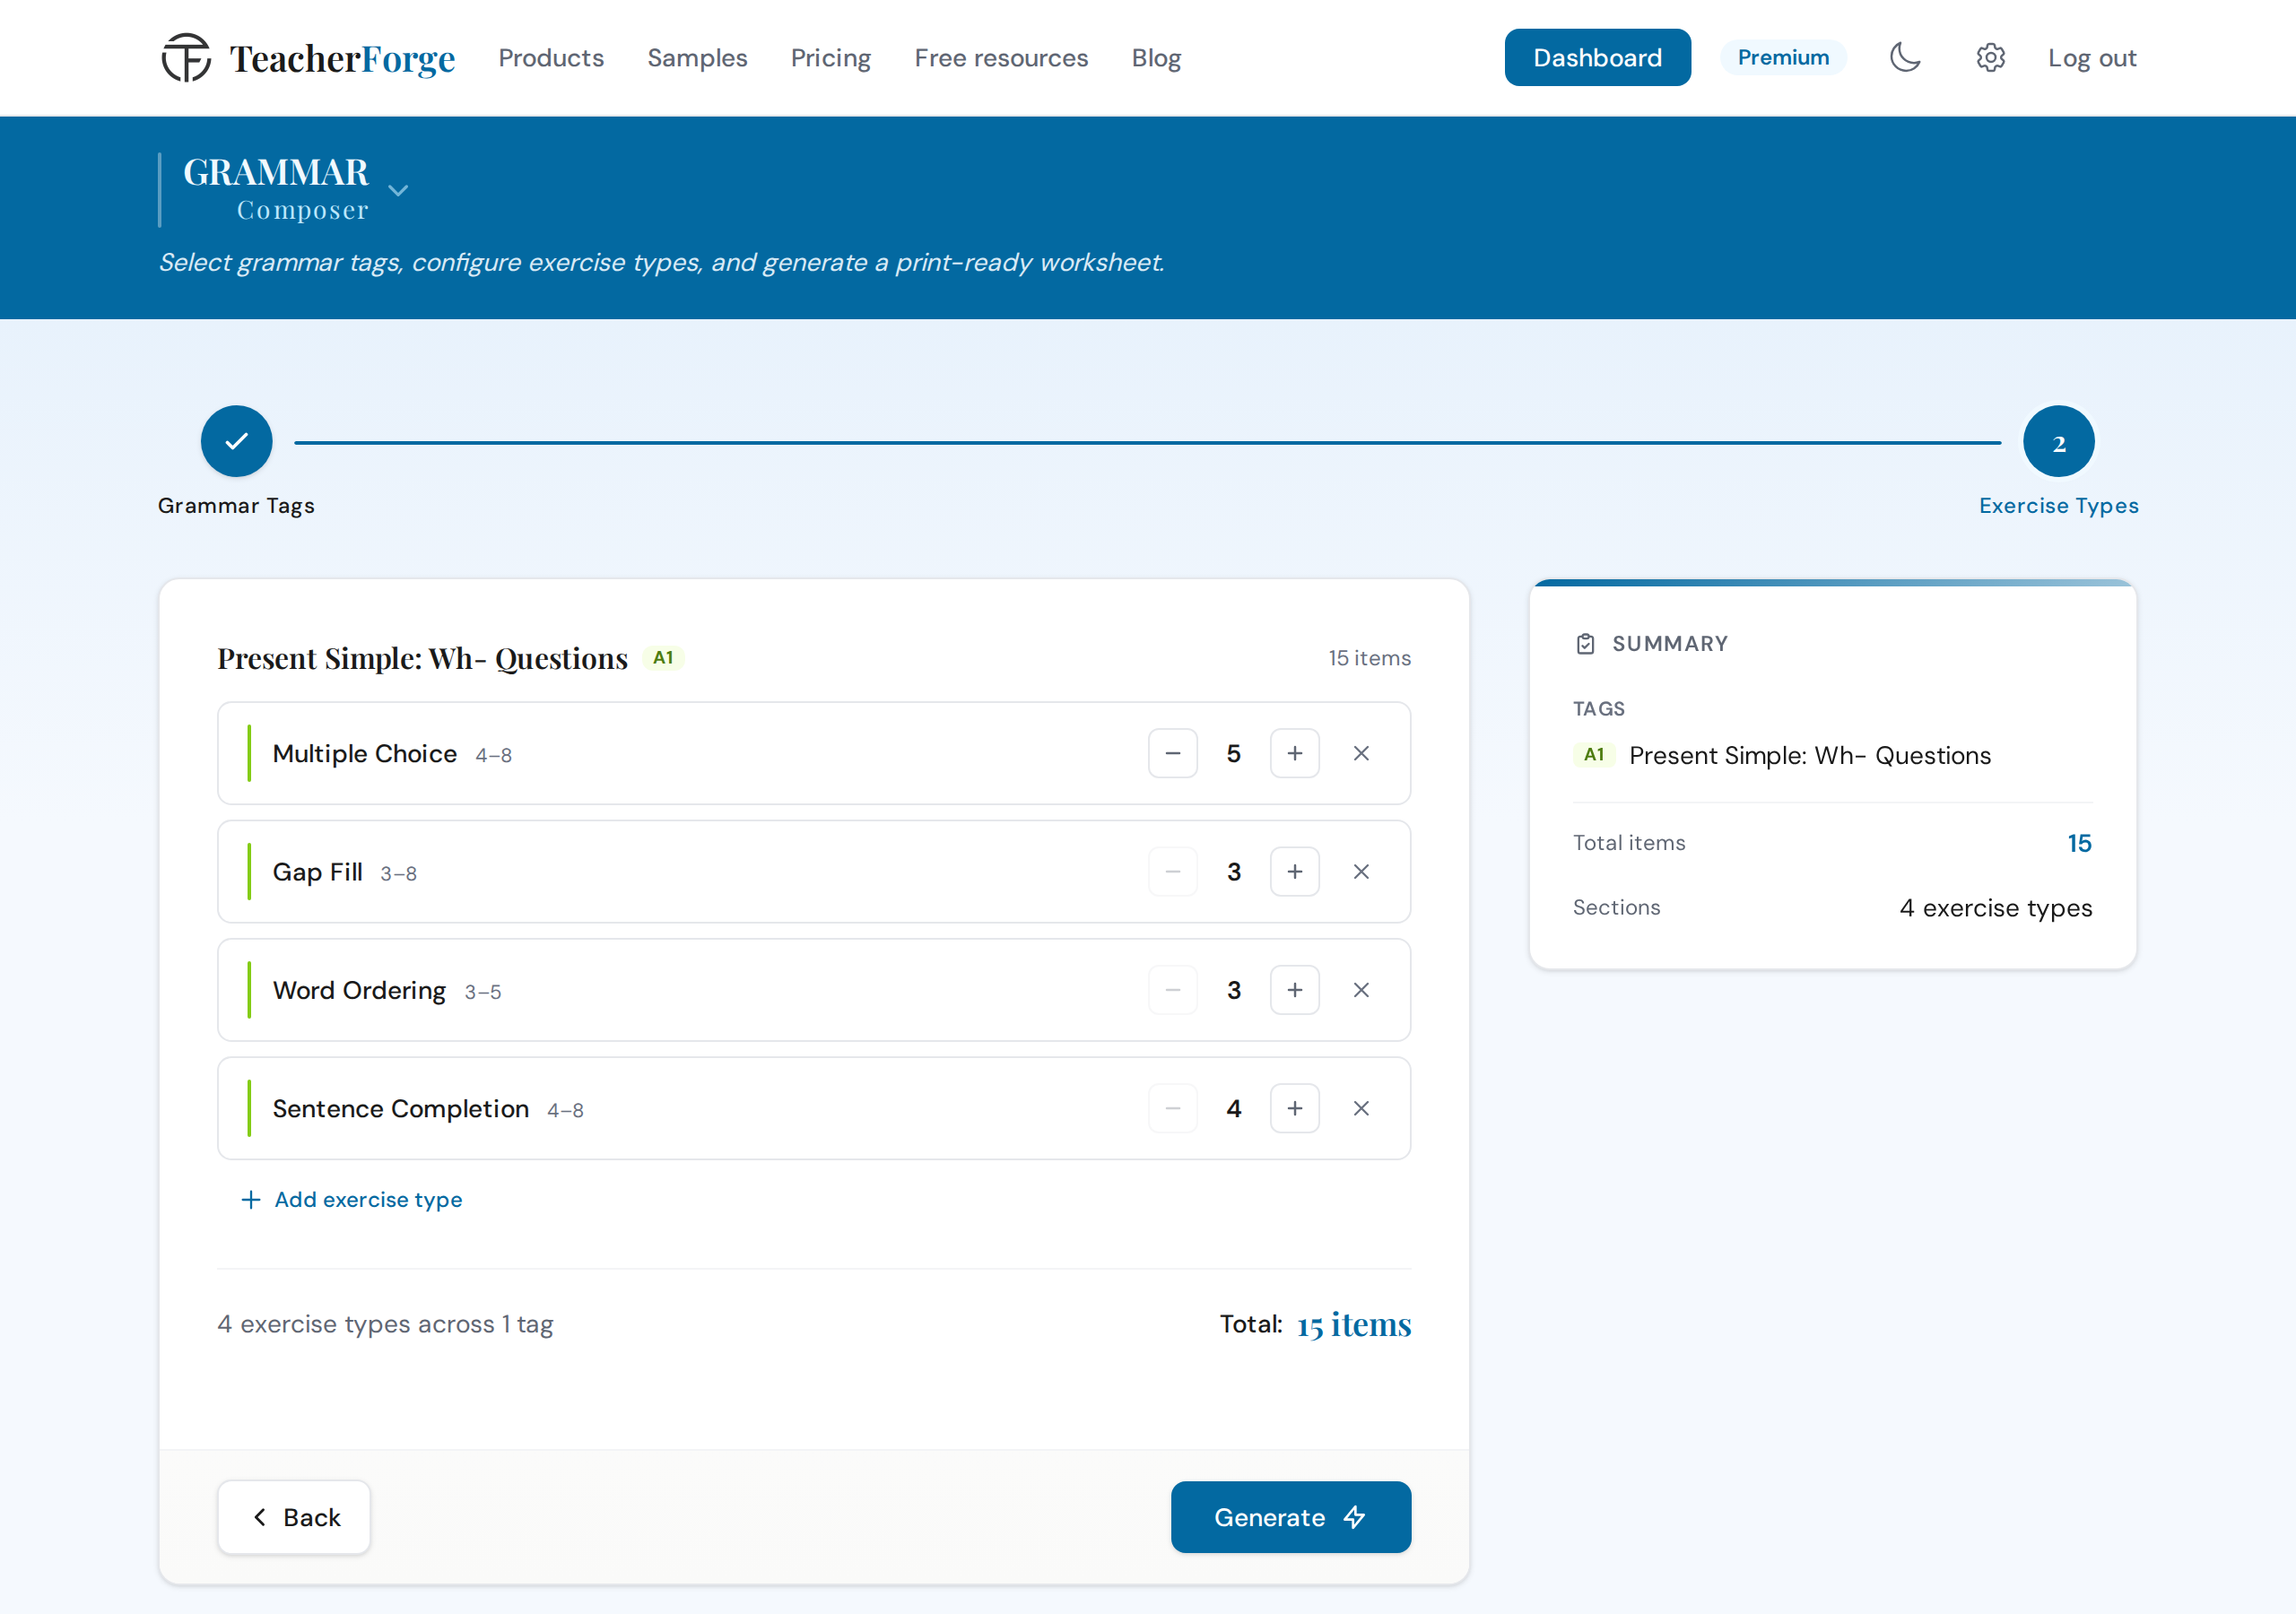Increase the Gap Fill item count
Viewport: 2296px width, 1614px height.
pyautogui.click(x=1294, y=871)
